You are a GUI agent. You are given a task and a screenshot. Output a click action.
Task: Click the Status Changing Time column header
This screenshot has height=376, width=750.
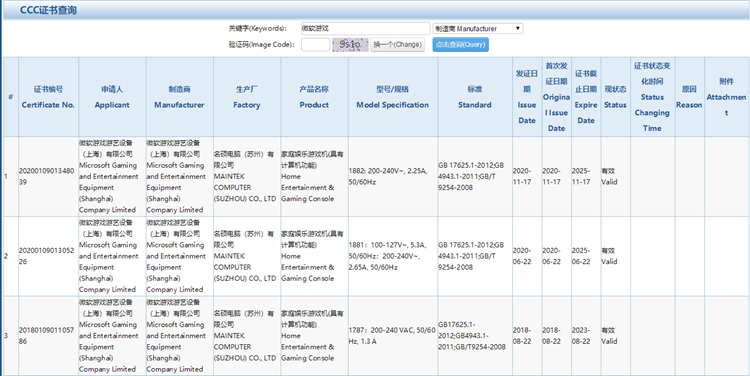tap(652, 97)
